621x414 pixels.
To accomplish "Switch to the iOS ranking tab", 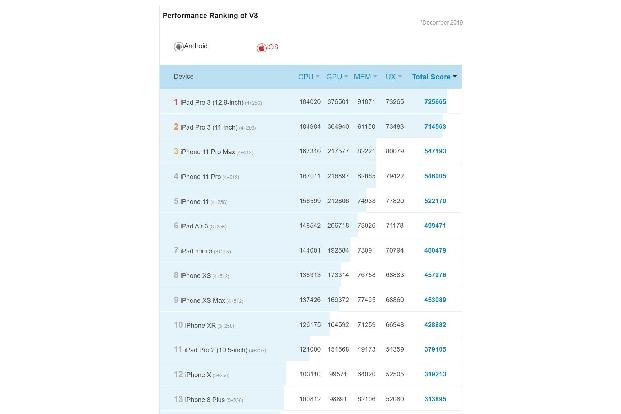I will [267, 47].
